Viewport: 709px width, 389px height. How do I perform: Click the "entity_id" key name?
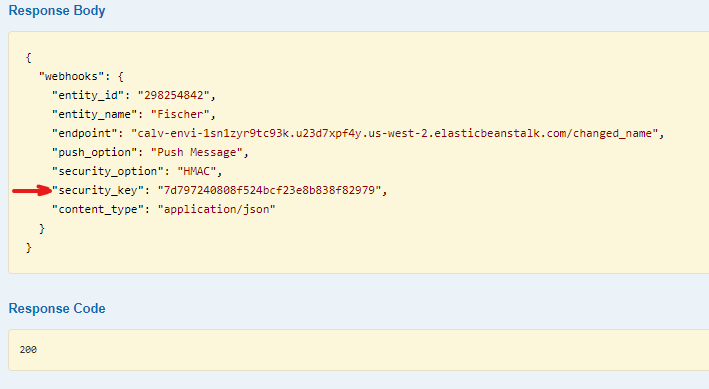pos(88,95)
